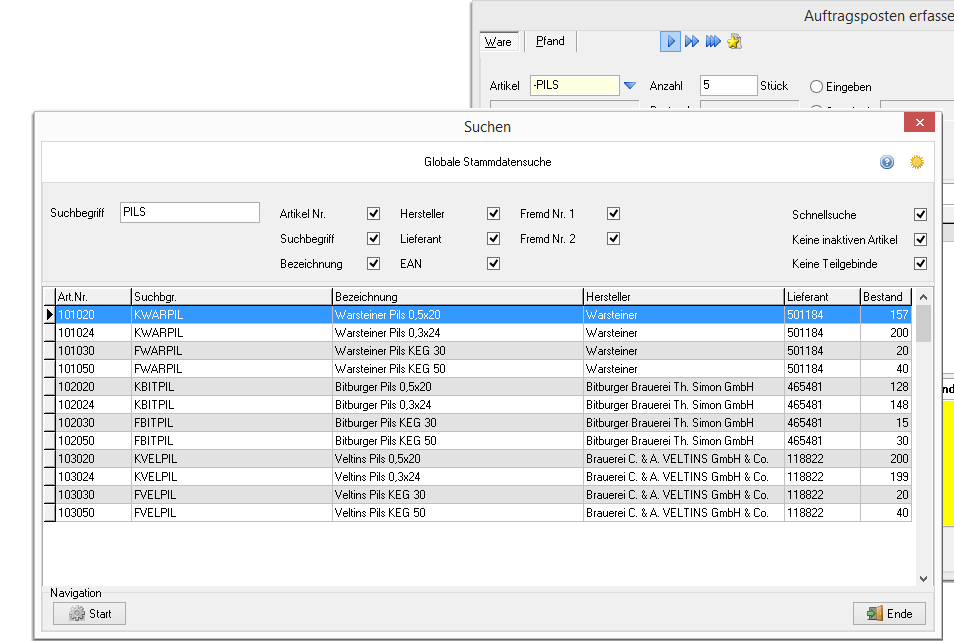The height and width of the screenshot is (641, 954).
Task: Select the Eingeben radio button
Action: (816, 86)
